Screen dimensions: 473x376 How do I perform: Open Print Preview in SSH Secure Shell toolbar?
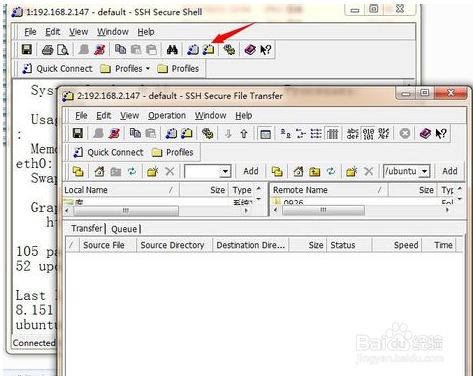(63, 50)
